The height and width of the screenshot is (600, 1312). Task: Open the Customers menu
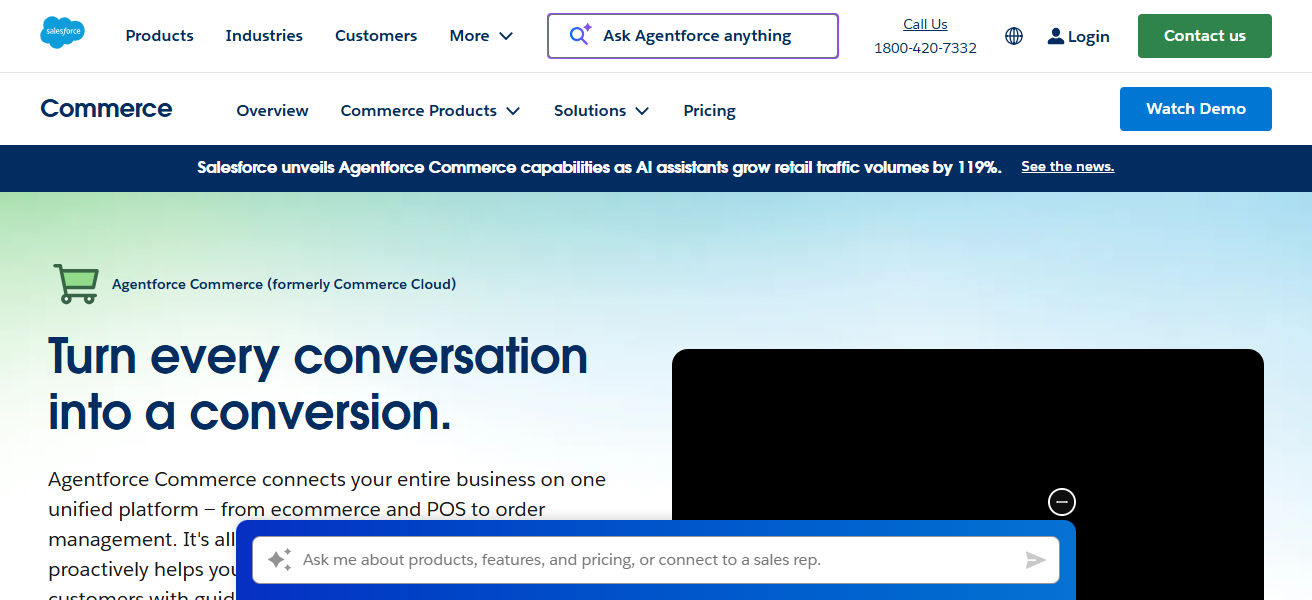(x=376, y=35)
